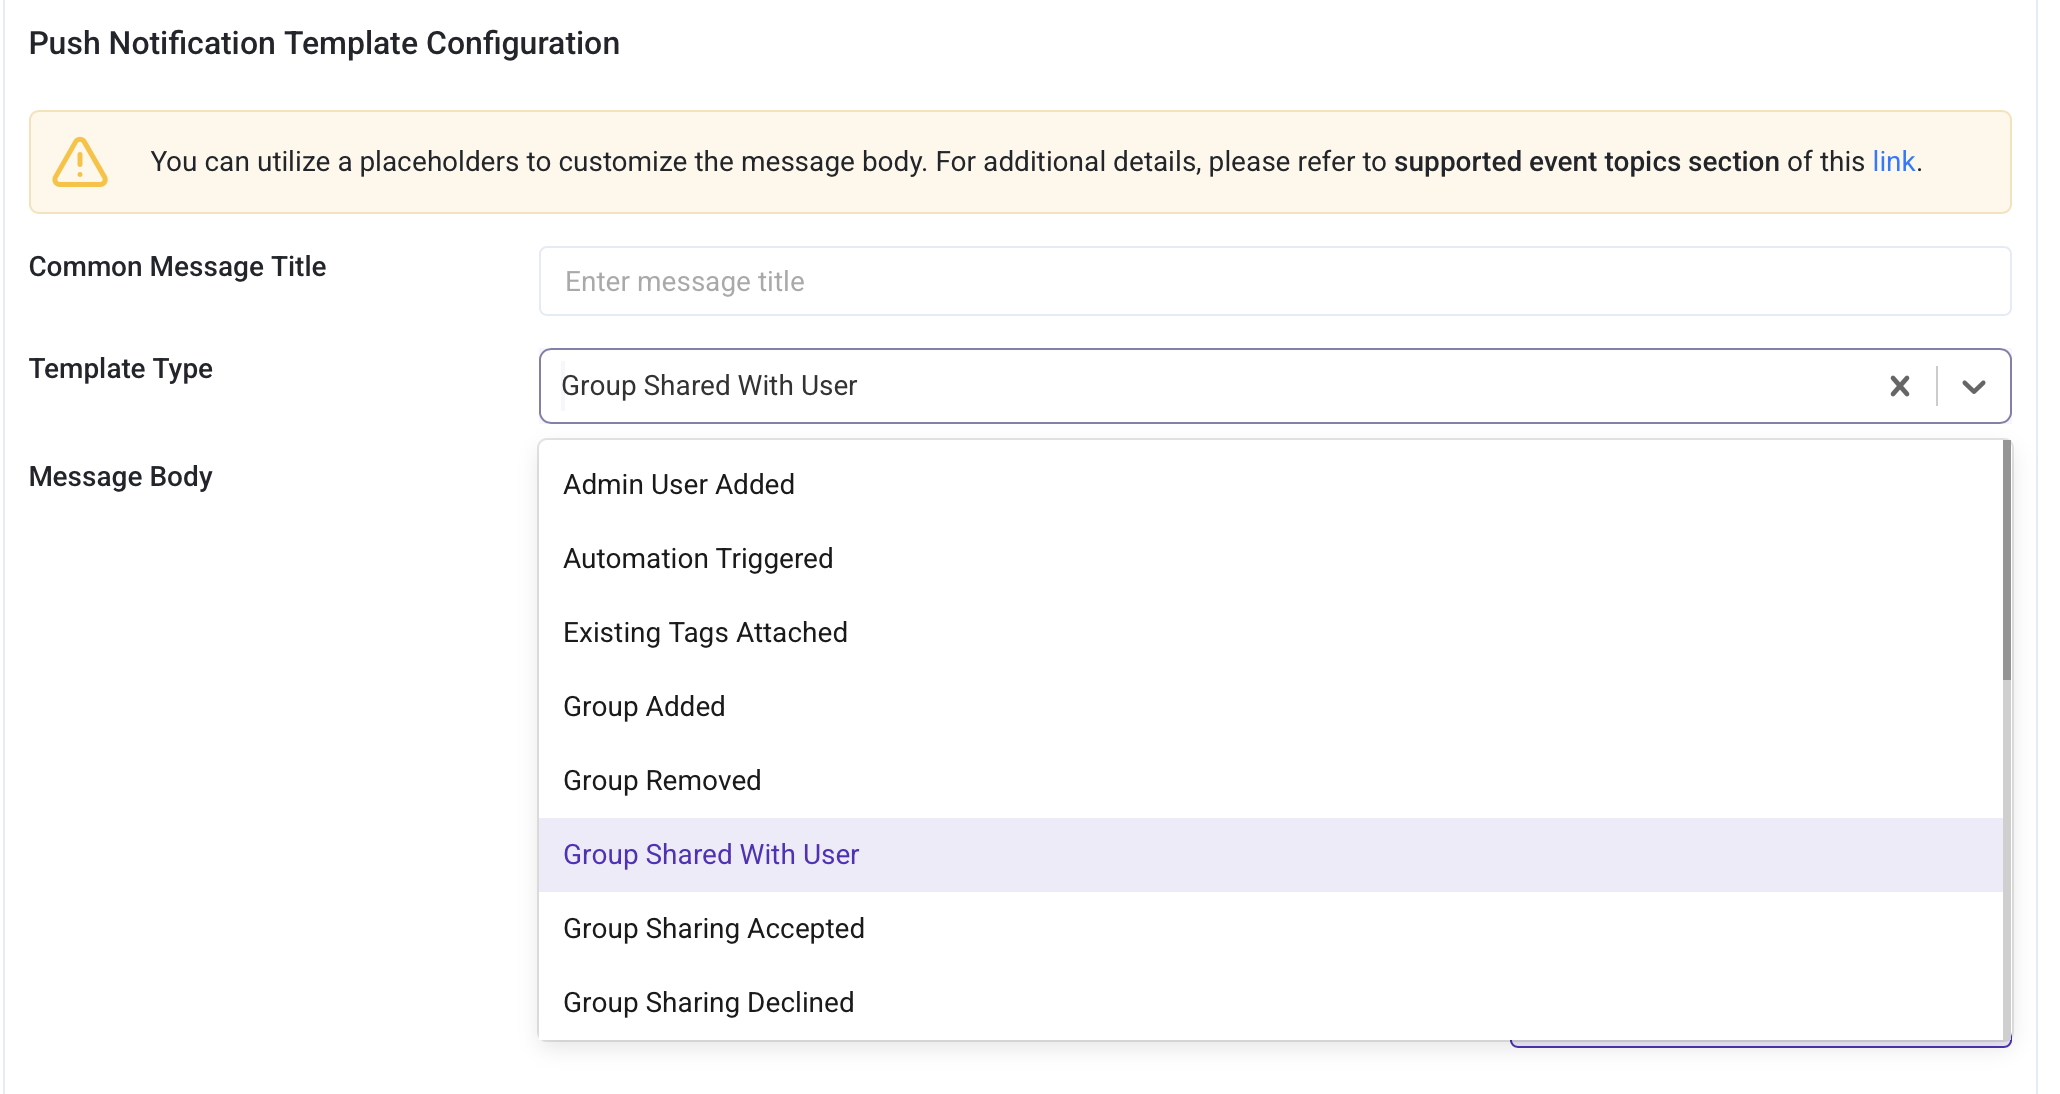Image resolution: width=2060 pixels, height=1094 pixels.
Task: Choose Group Sharing Declined option
Action: tap(708, 1003)
